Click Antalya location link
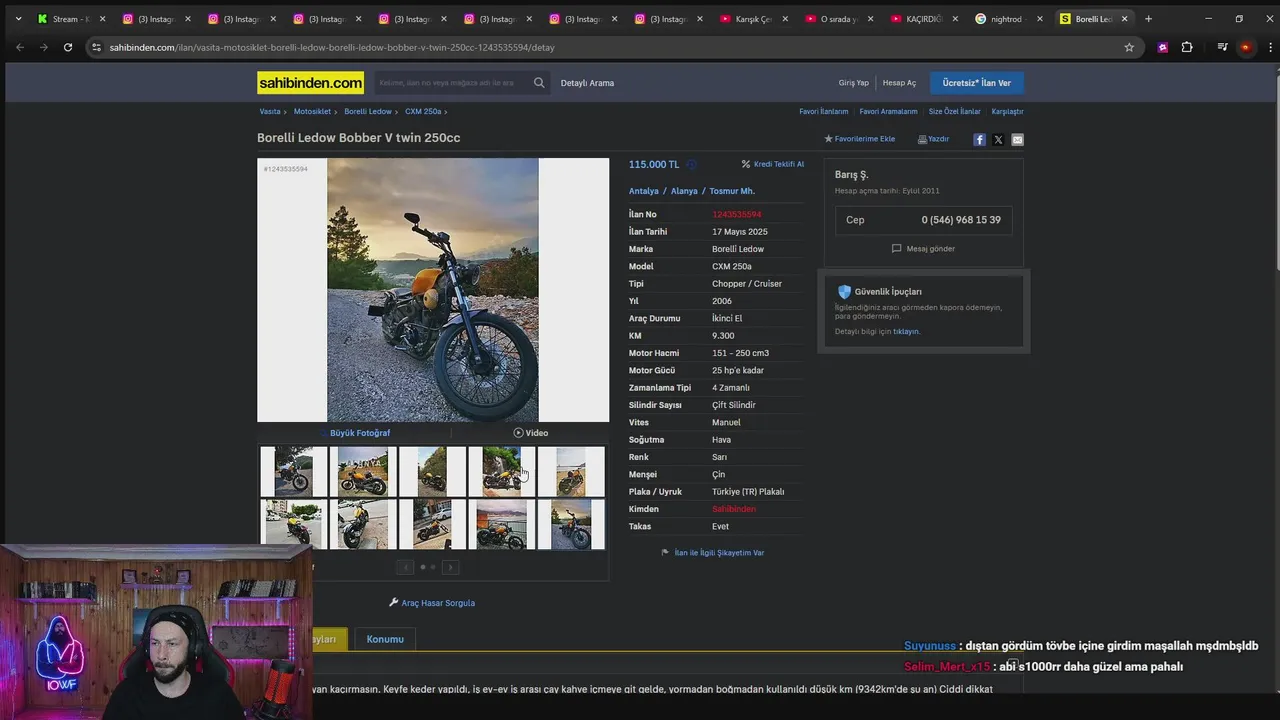This screenshot has height=720, width=1280. coord(644,191)
